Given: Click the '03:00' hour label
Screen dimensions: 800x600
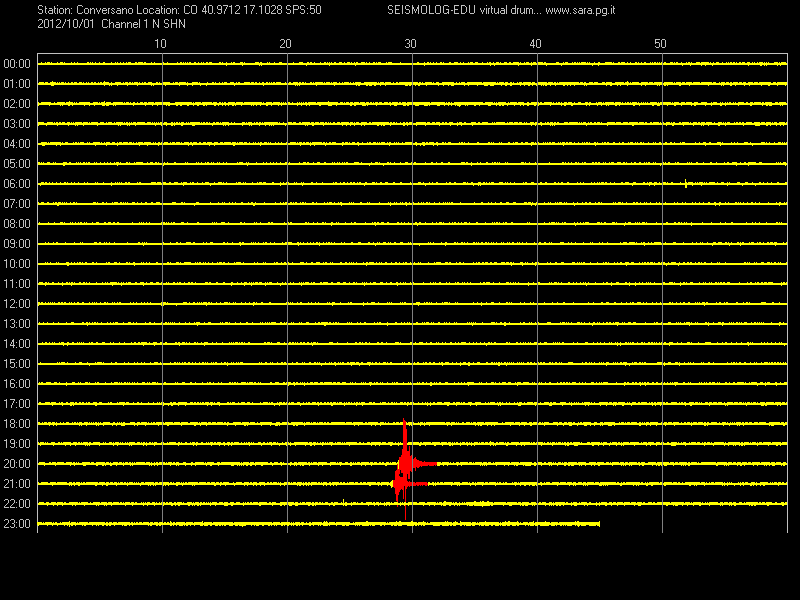Looking at the screenshot, I should [x=17, y=124].
